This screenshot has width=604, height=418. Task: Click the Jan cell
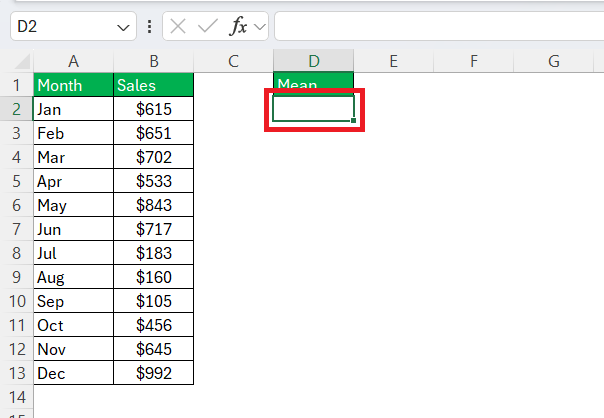(74, 109)
